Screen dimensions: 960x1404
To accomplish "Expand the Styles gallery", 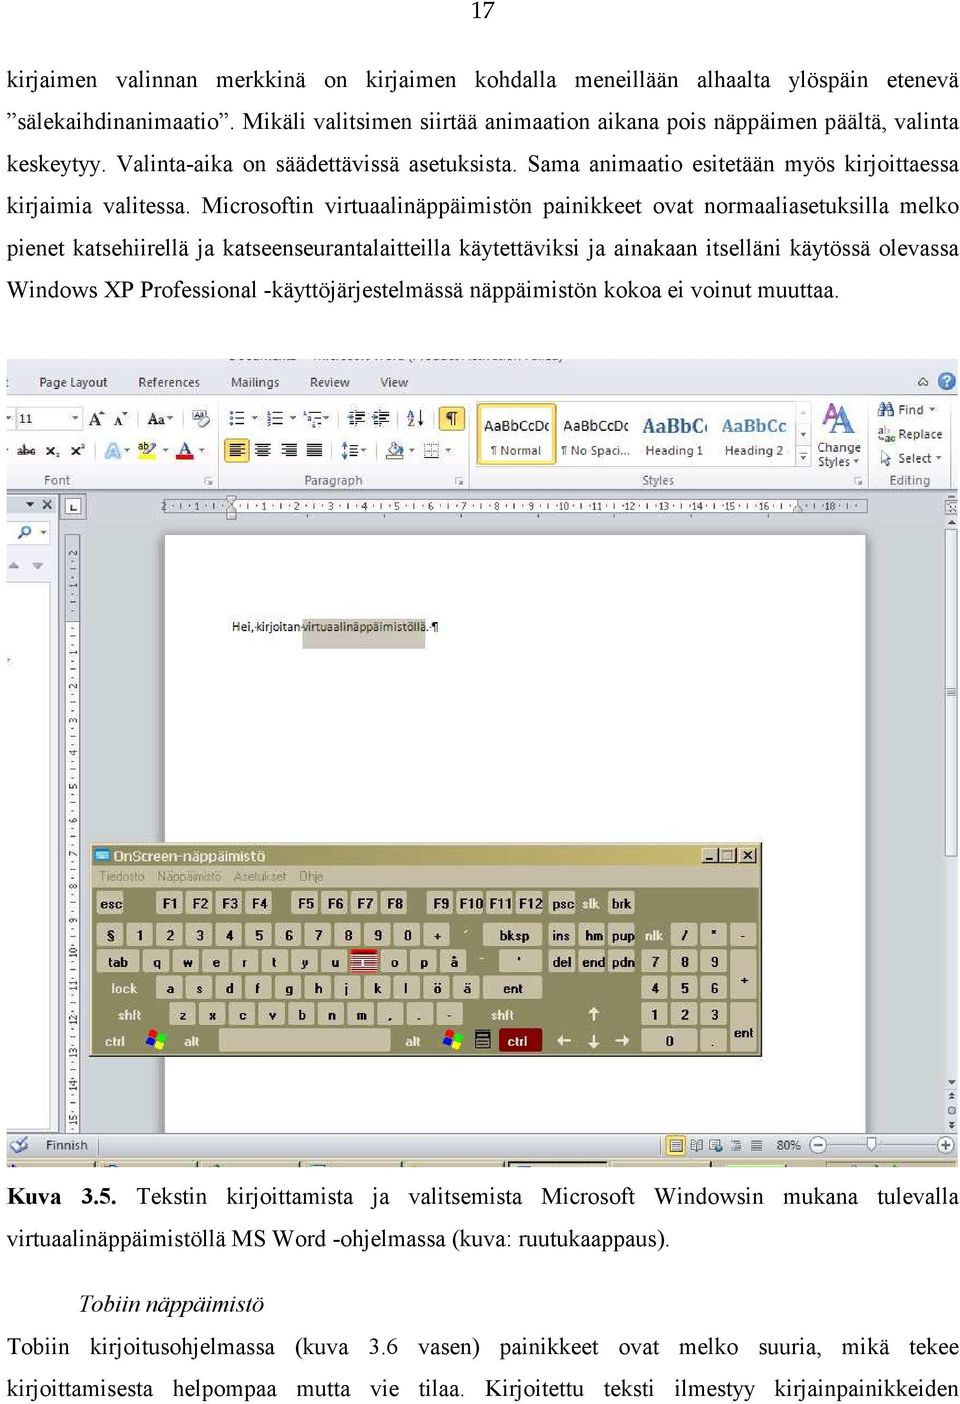I will tap(803, 456).
